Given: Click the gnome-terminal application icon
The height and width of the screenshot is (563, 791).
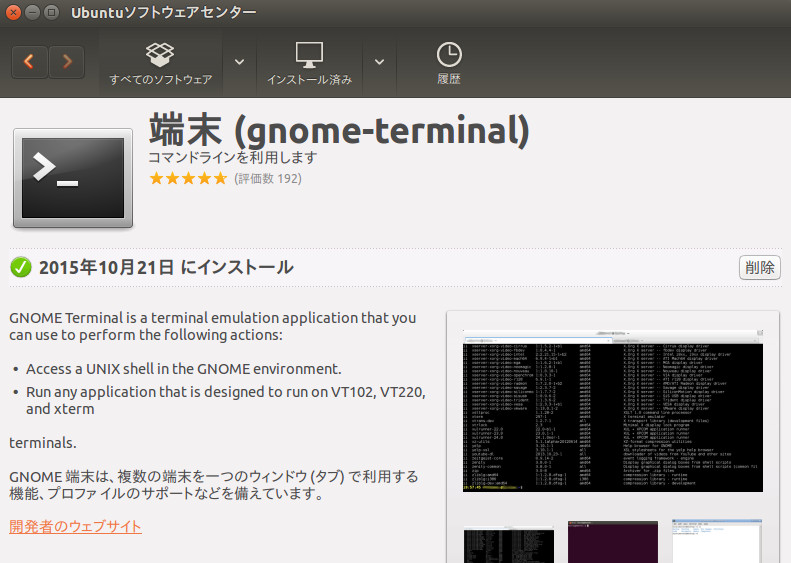Looking at the screenshot, I should pos(73,178).
